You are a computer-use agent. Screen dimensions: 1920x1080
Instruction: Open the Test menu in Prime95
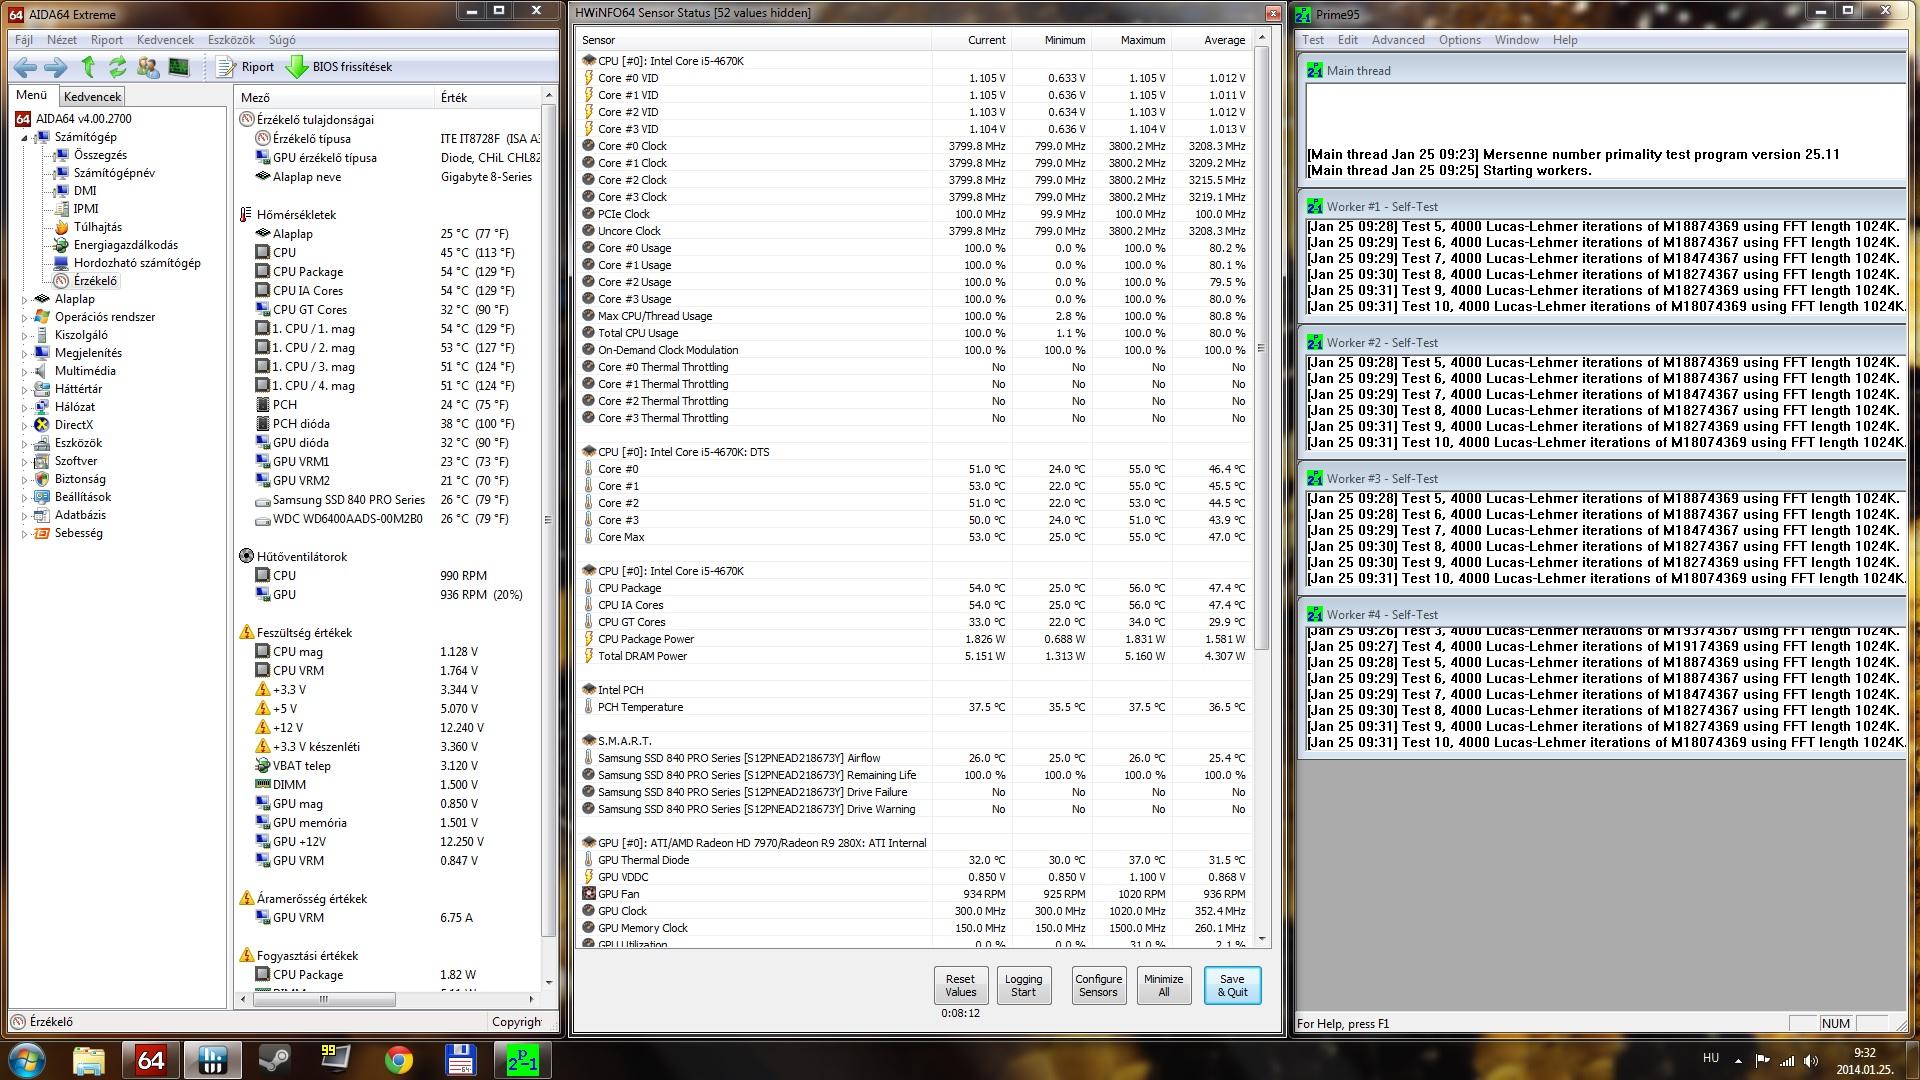1313,40
